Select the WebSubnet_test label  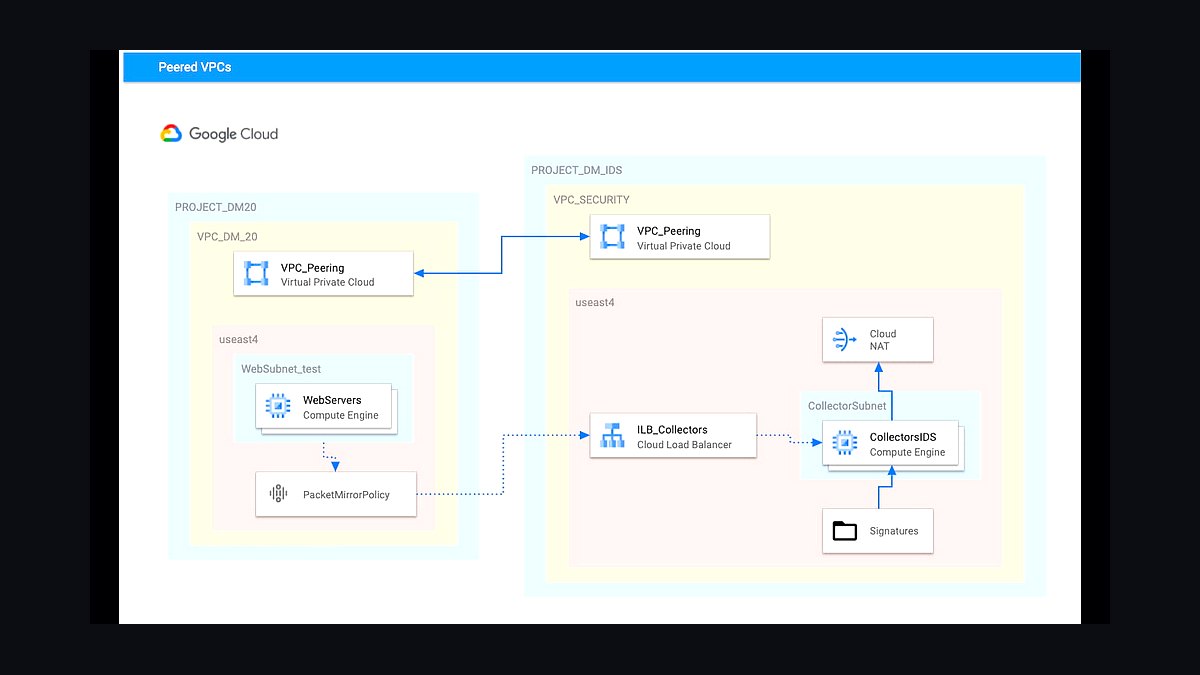point(281,369)
